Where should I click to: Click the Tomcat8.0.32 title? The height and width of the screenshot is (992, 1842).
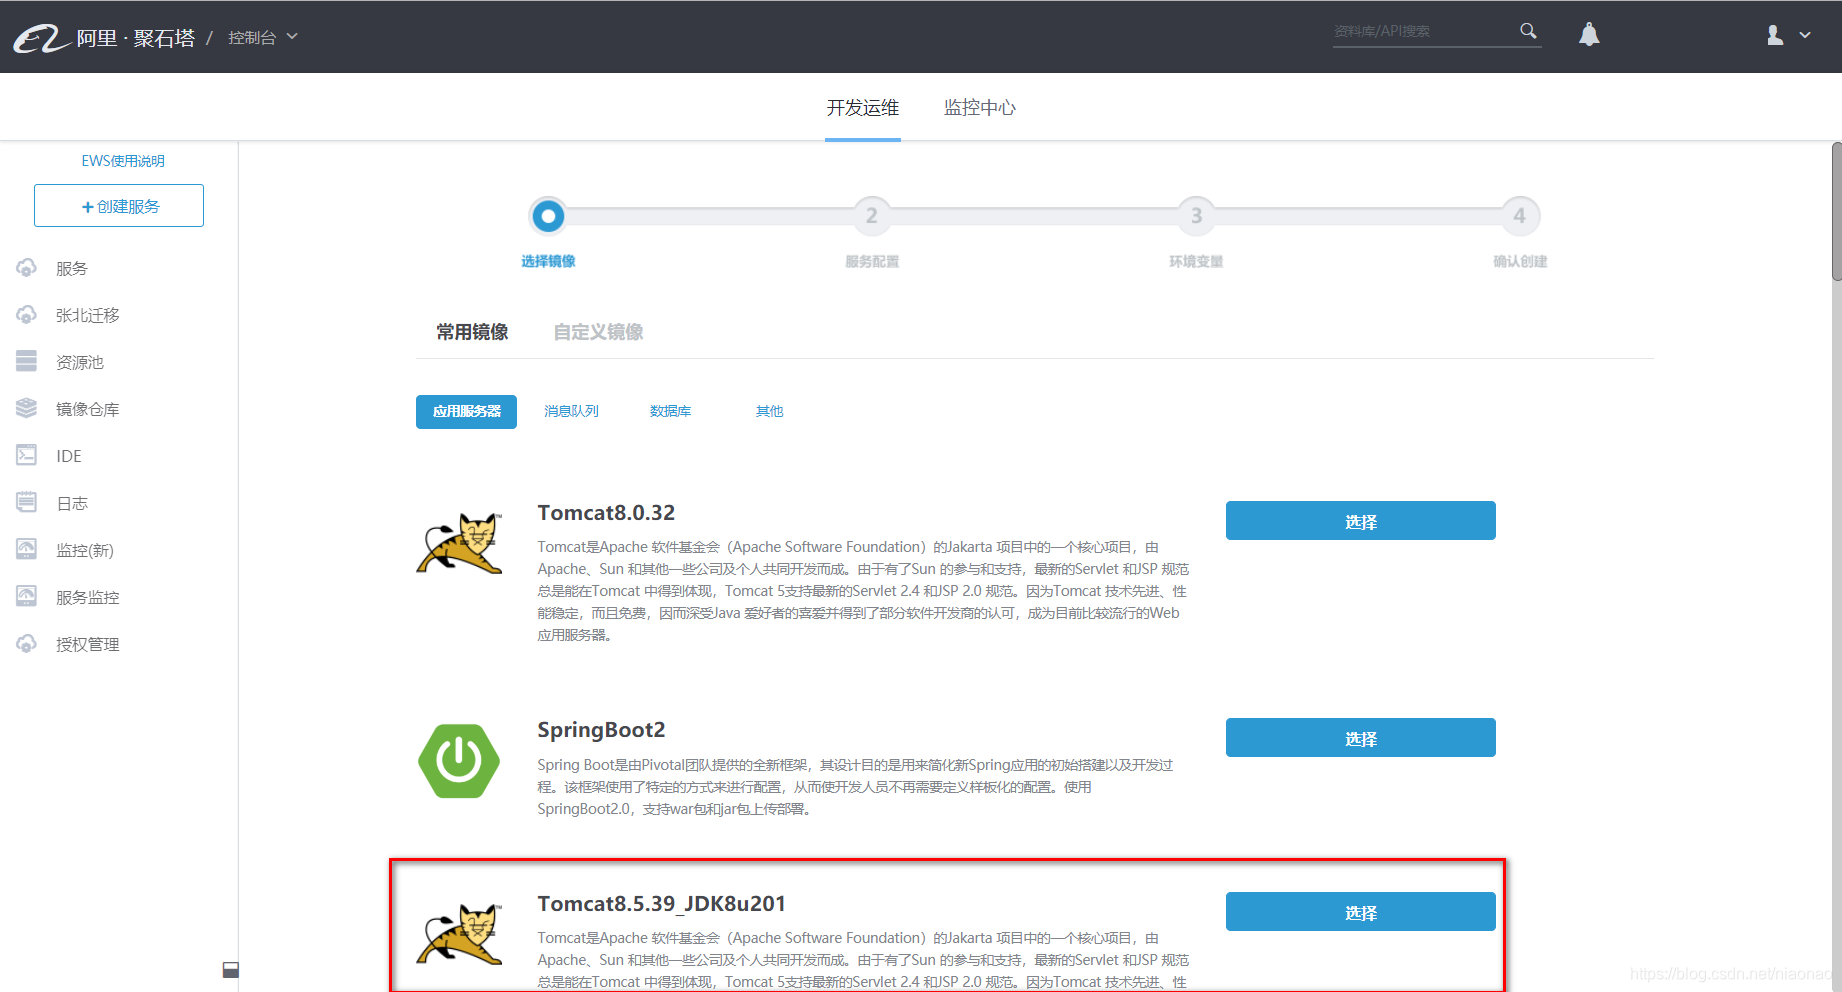tap(606, 513)
